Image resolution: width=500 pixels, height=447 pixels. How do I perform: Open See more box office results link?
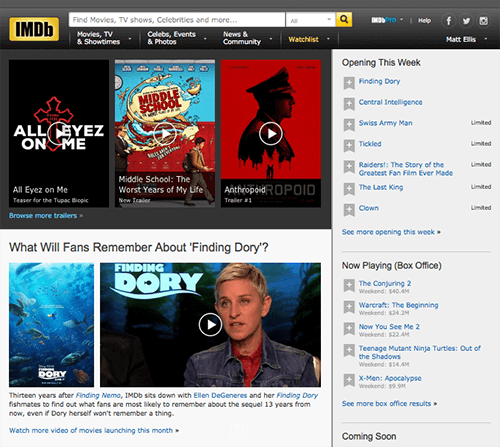click(x=389, y=404)
